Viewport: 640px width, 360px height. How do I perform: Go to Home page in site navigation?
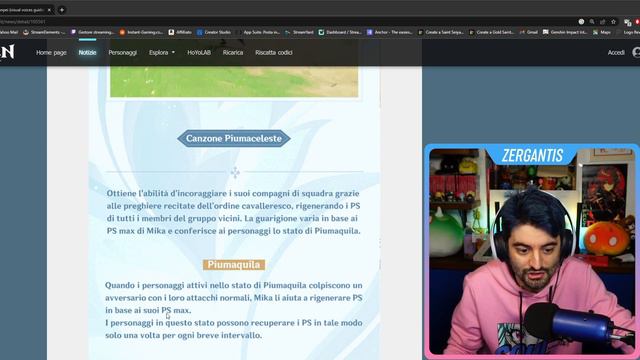click(51, 53)
